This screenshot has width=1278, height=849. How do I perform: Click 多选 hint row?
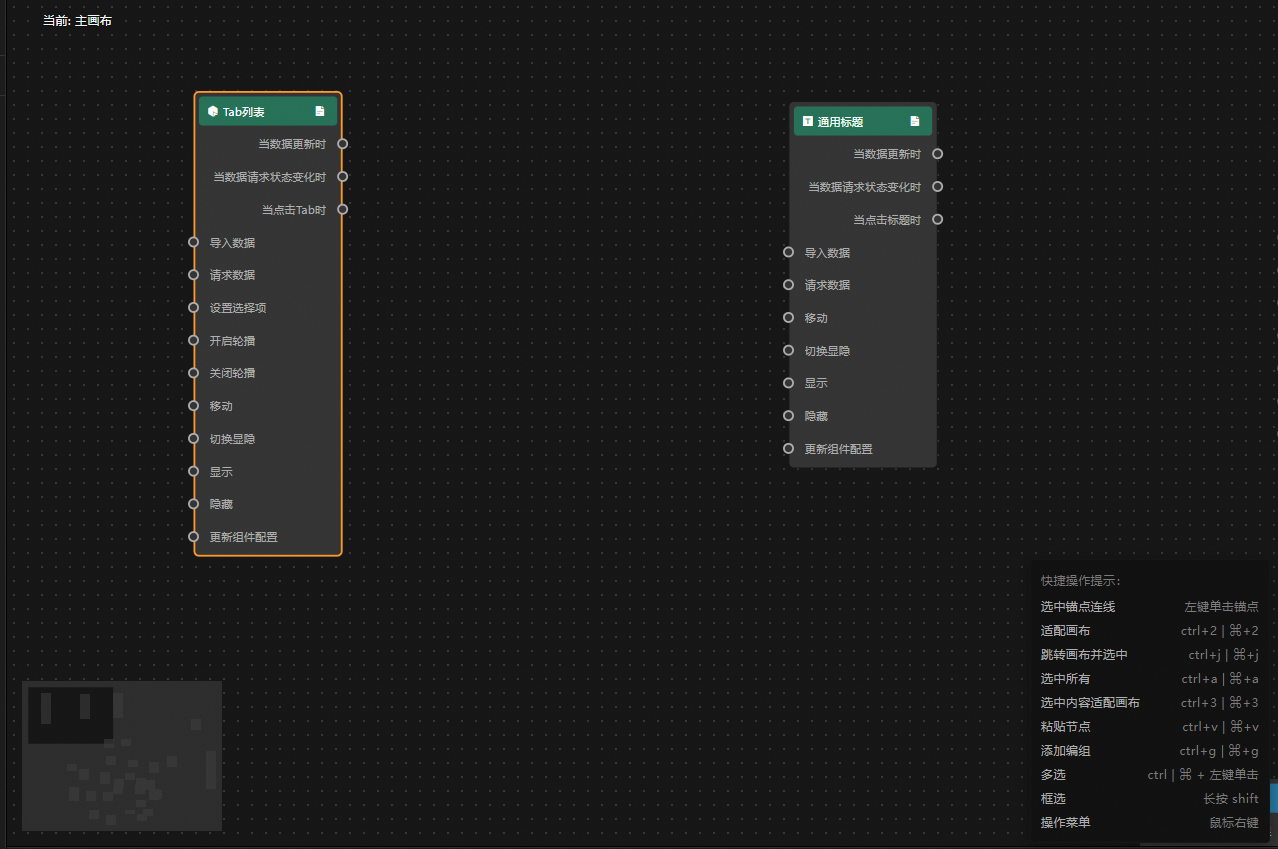pos(1149,775)
